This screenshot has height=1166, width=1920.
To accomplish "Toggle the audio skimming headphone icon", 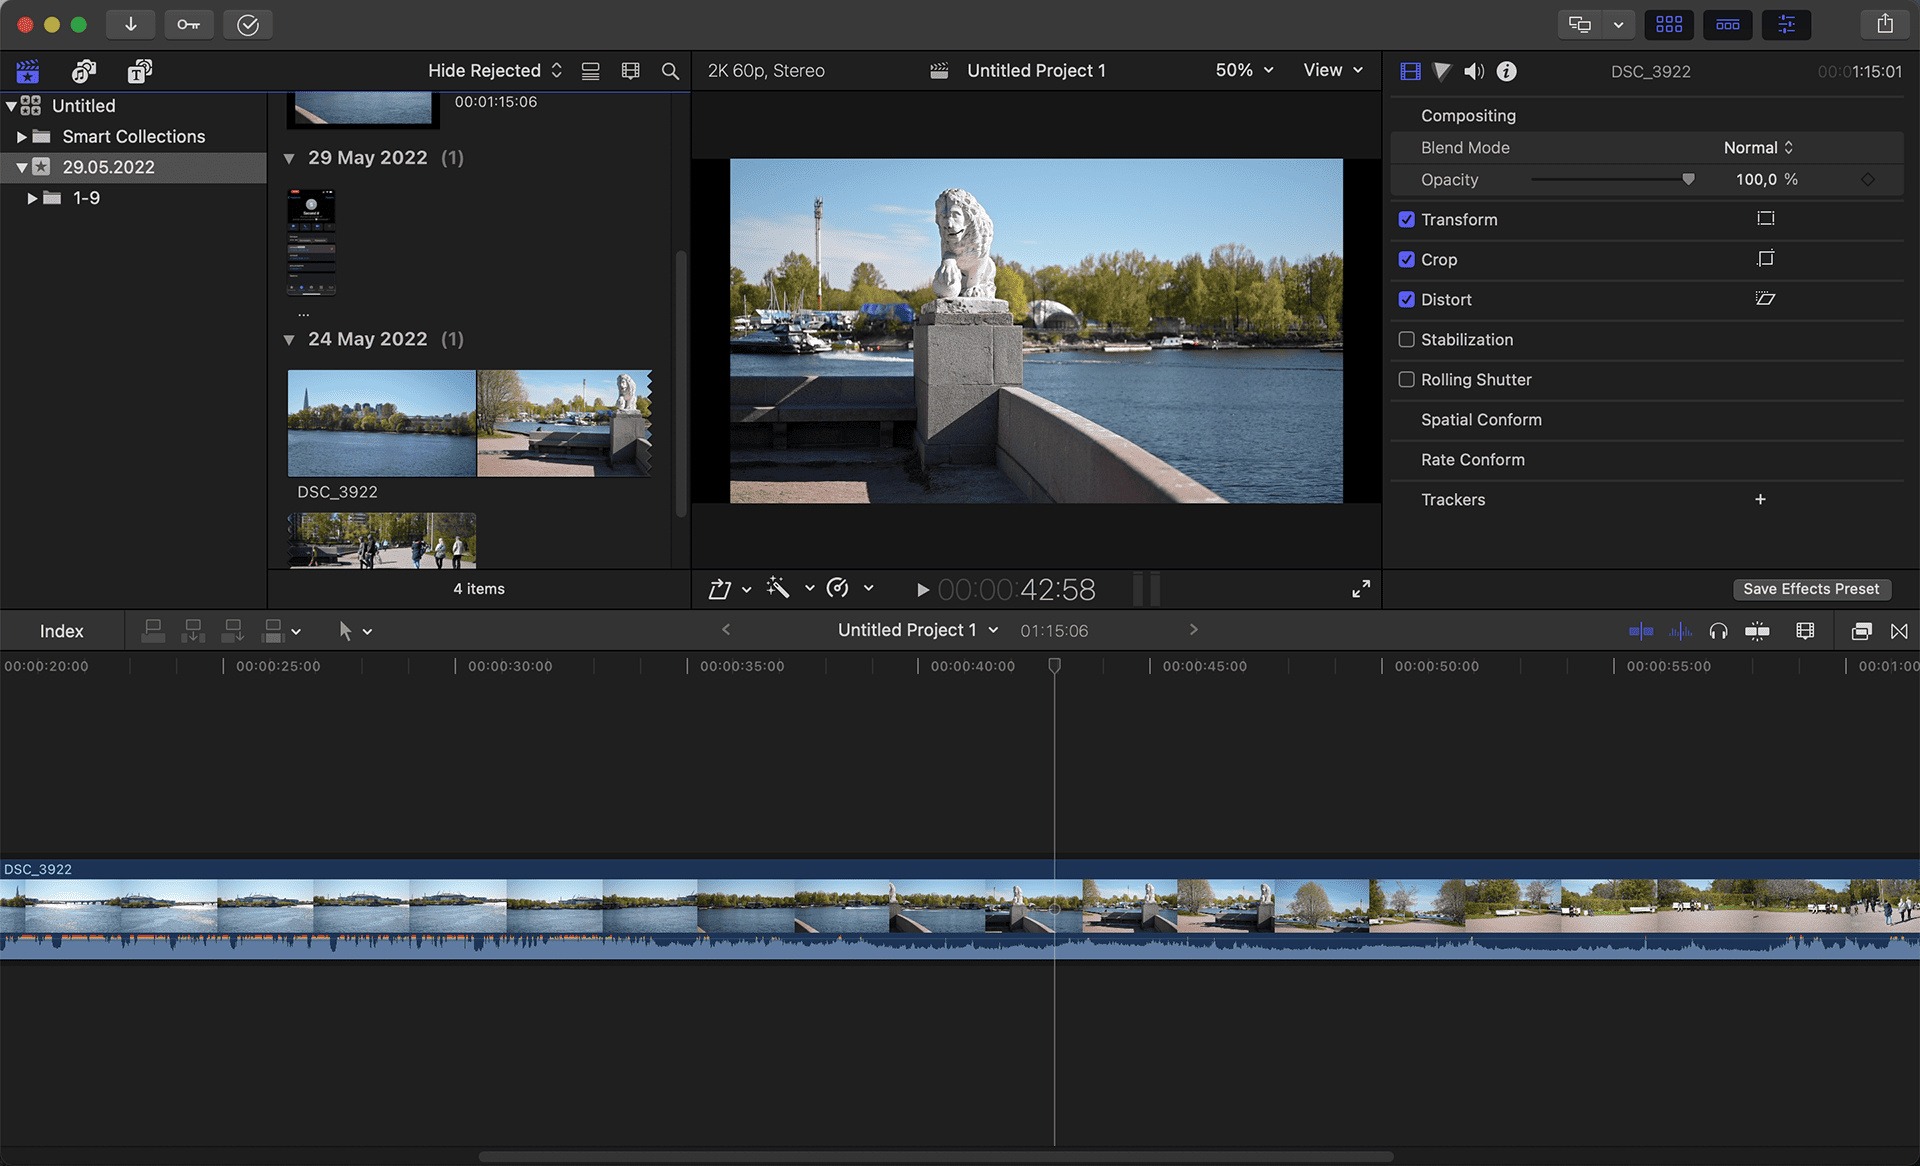I will pyautogui.click(x=1719, y=631).
